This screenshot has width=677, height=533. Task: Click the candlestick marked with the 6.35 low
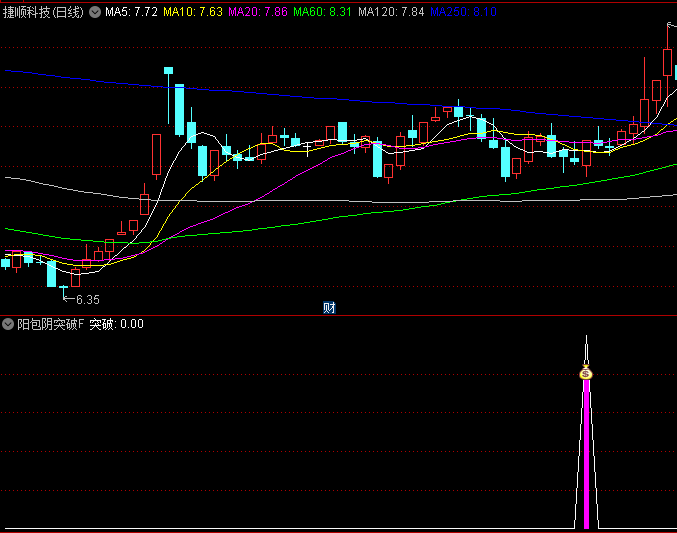[x=52, y=273]
